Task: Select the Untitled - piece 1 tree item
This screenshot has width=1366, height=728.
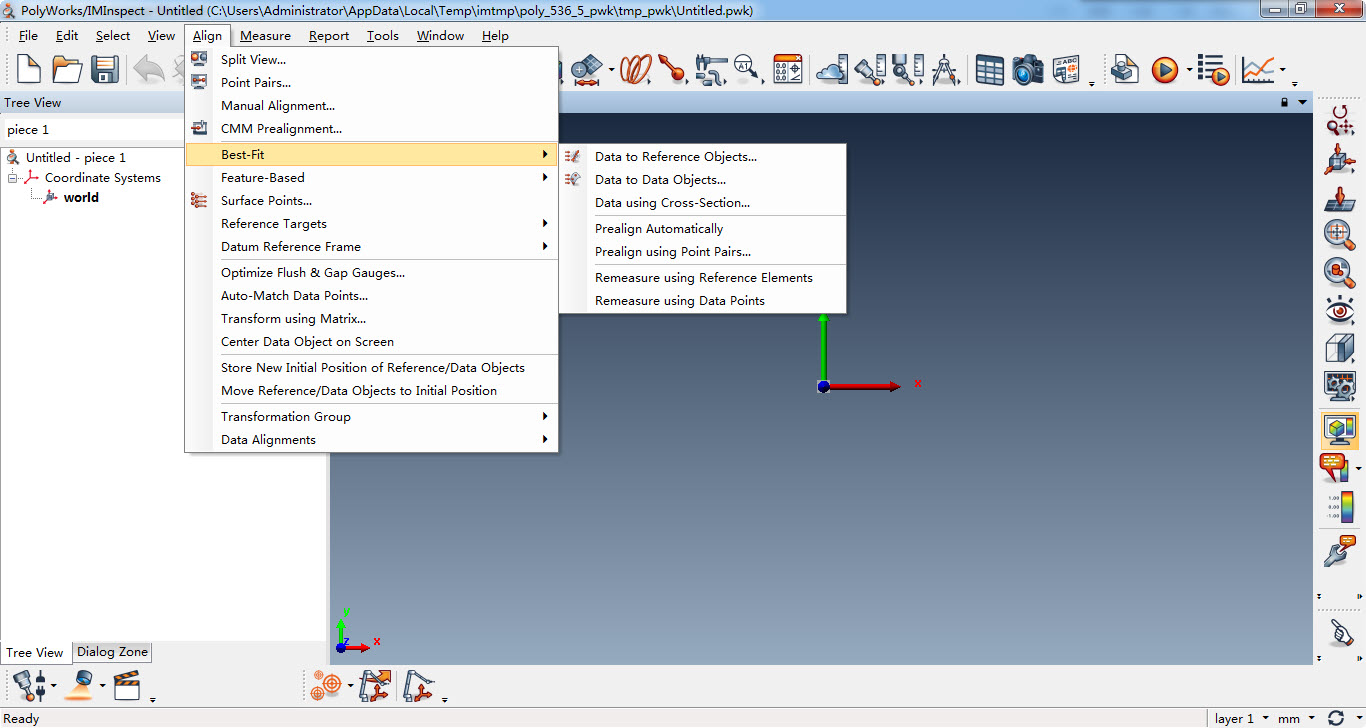Action: click(76, 158)
